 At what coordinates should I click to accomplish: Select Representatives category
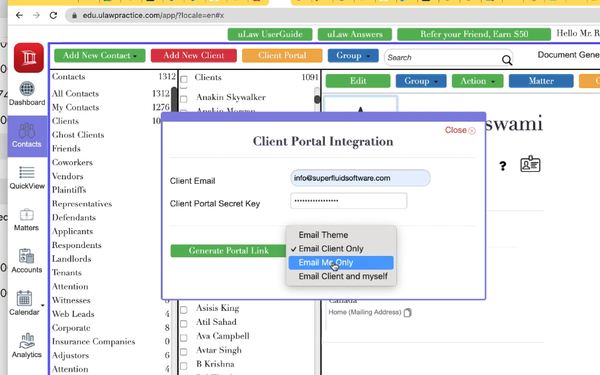pos(82,204)
